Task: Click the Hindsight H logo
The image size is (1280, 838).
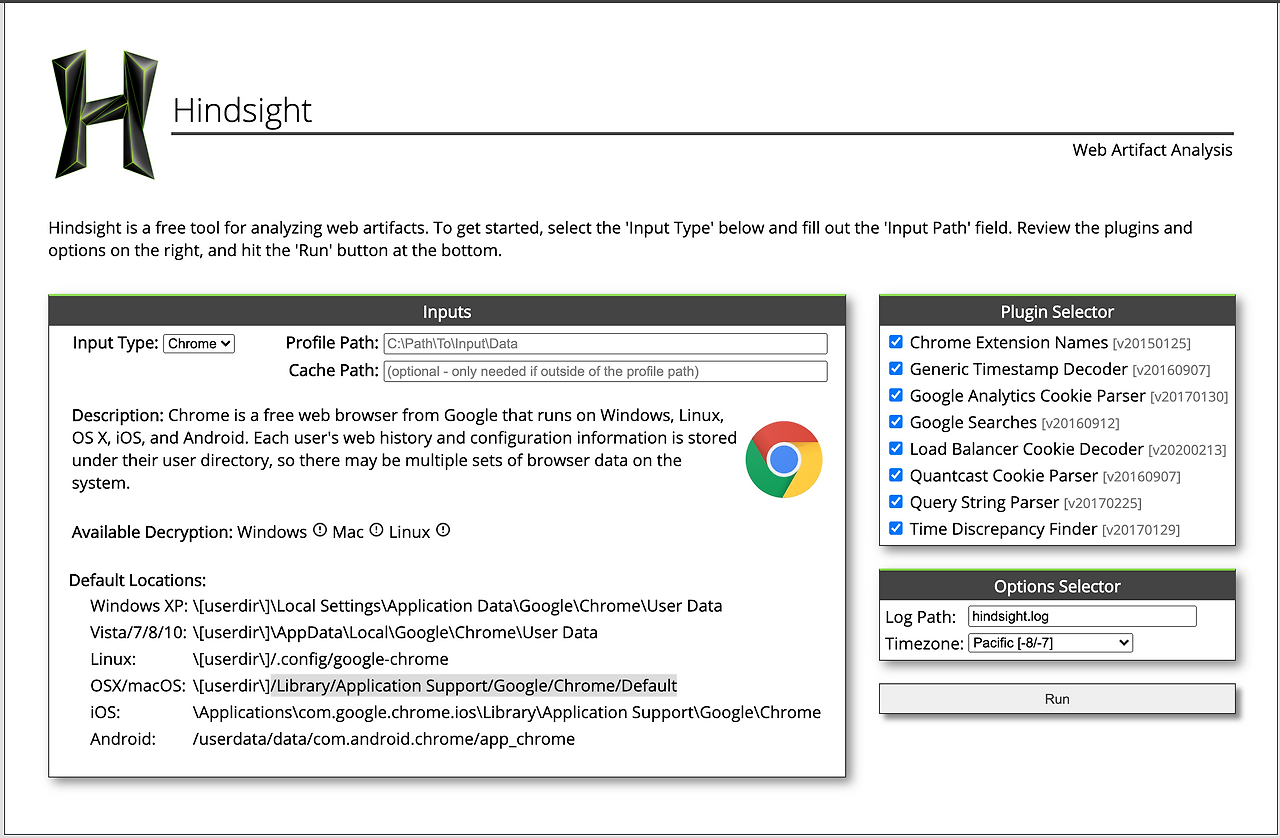Action: [105, 115]
